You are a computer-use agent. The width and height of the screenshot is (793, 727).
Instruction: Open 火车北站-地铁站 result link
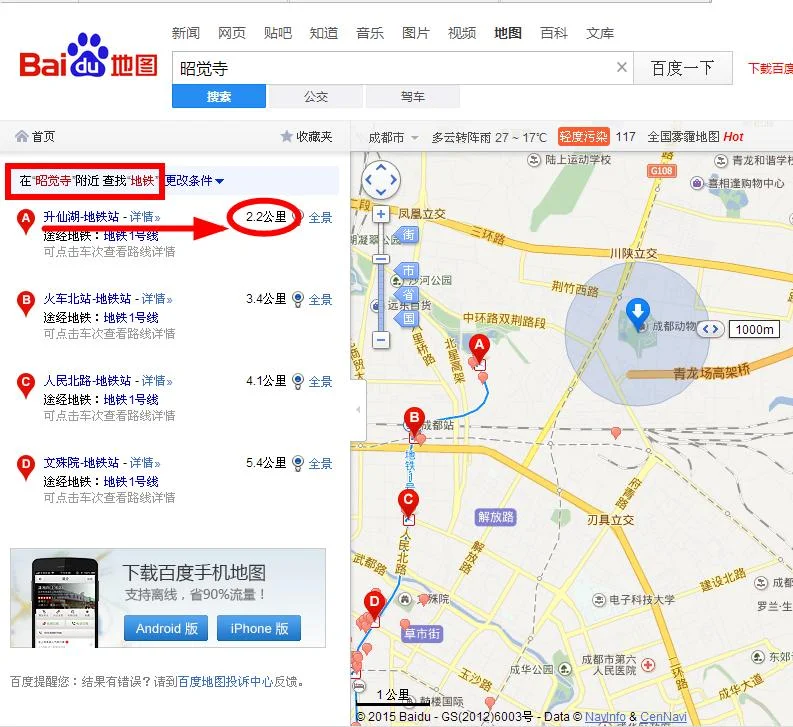[87, 299]
